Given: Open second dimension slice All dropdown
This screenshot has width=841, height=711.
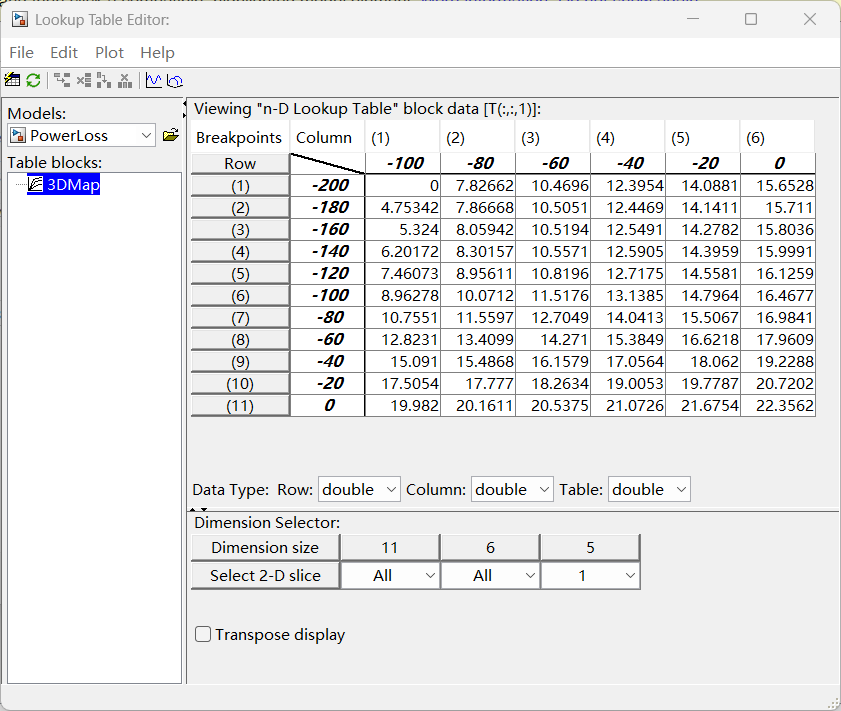Looking at the screenshot, I should [x=490, y=575].
